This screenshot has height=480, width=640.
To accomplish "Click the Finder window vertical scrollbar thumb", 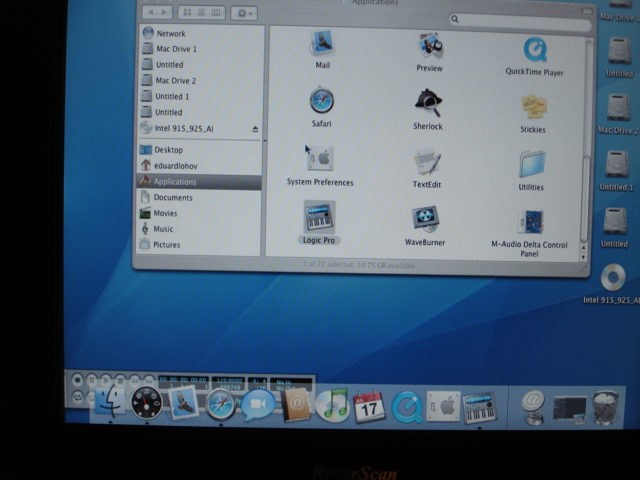I will (x=584, y=199).
